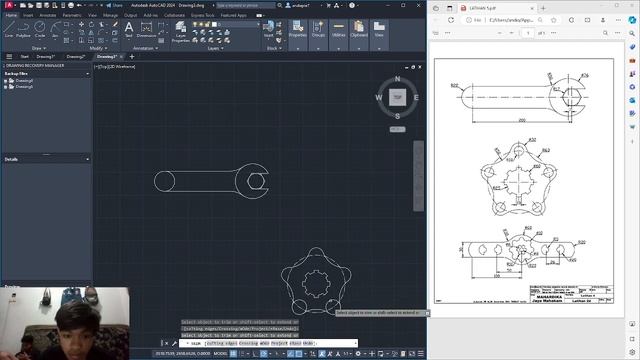Select the Arc tool
Viewport: 640px width, 360px height.
click(x=55, y=29)
